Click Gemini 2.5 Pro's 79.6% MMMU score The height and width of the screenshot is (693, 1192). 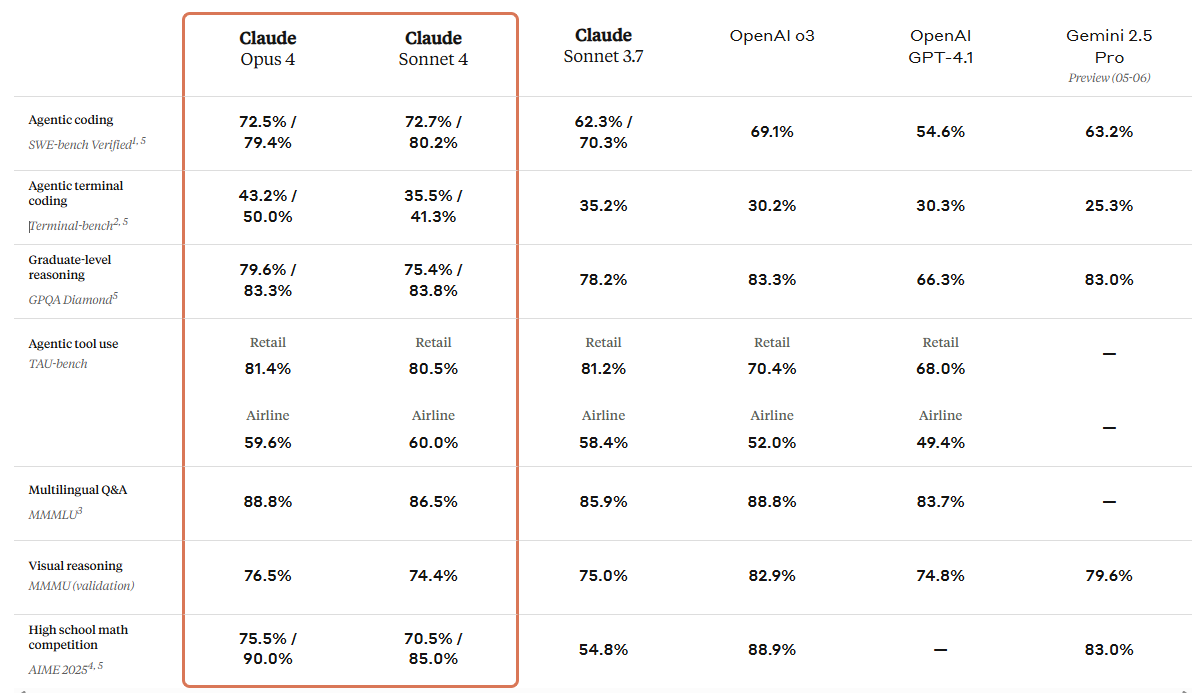1108,575
